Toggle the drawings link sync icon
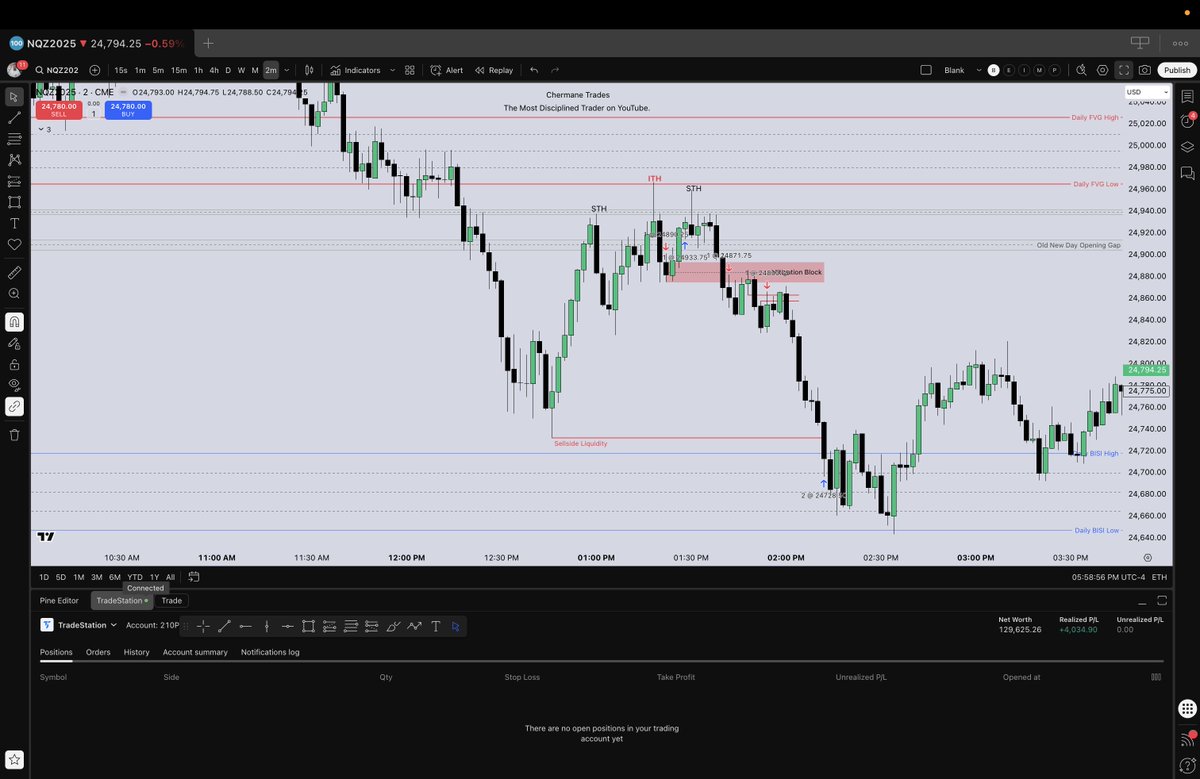The image size is (1200, 779). point(14,406)
